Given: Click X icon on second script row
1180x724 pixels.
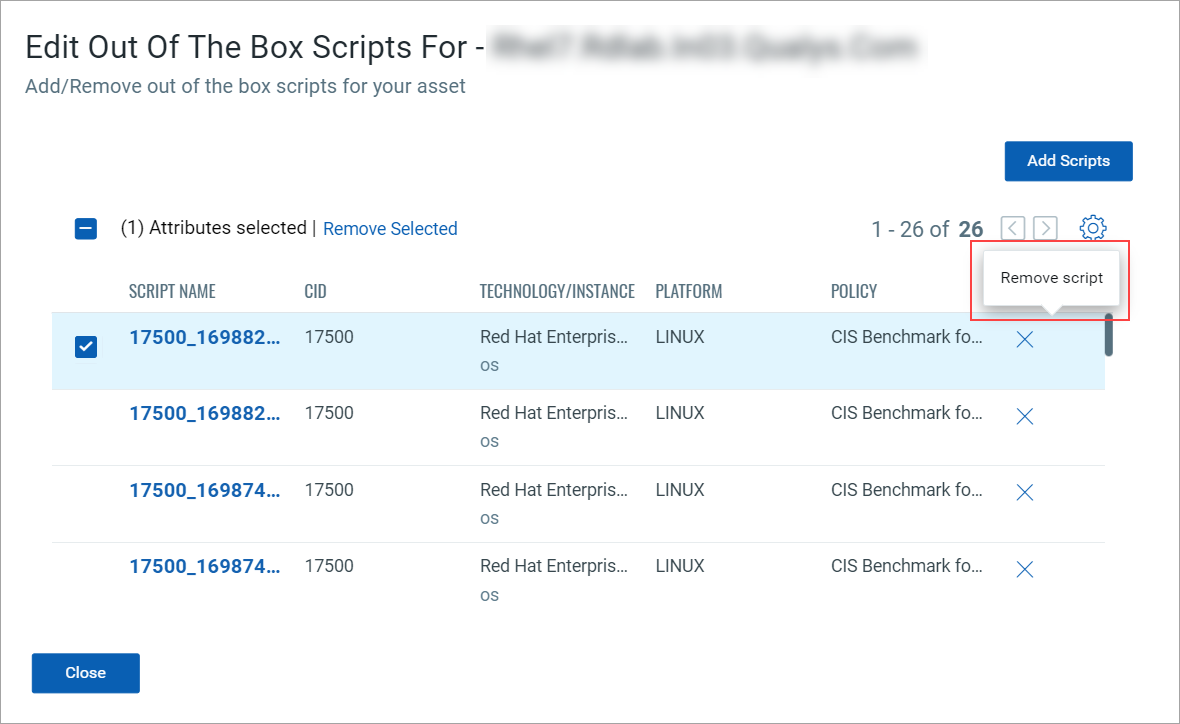Looking at the screenshot, I should [1024, 416].
